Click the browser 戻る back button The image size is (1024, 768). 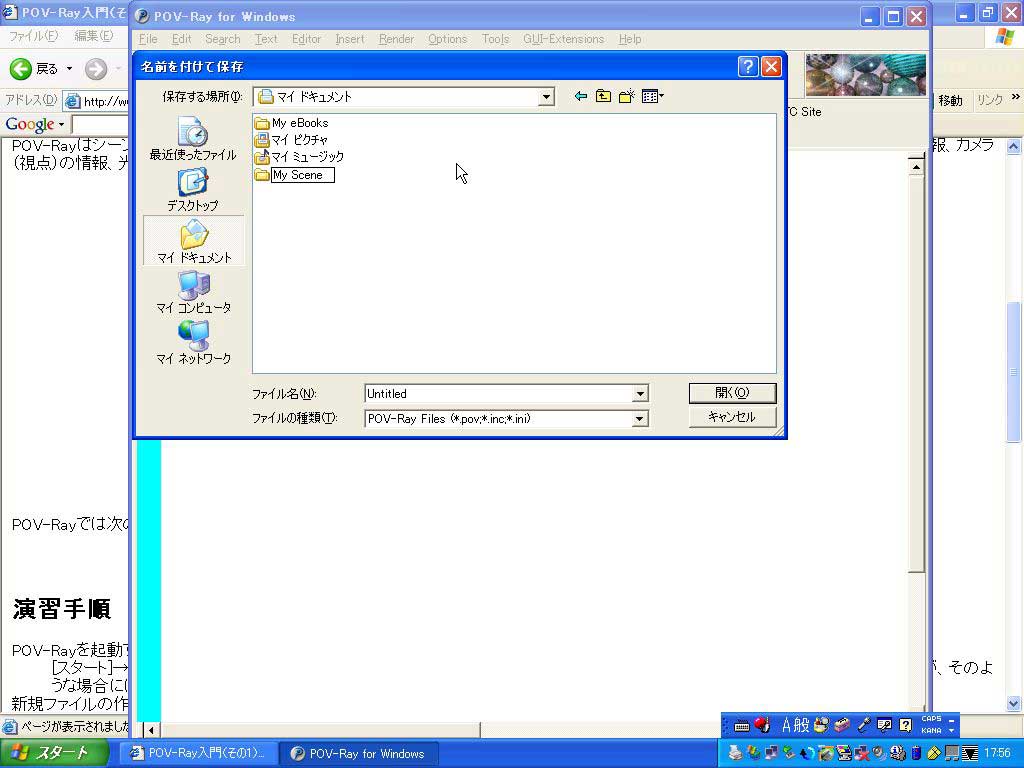pos(34,69)
